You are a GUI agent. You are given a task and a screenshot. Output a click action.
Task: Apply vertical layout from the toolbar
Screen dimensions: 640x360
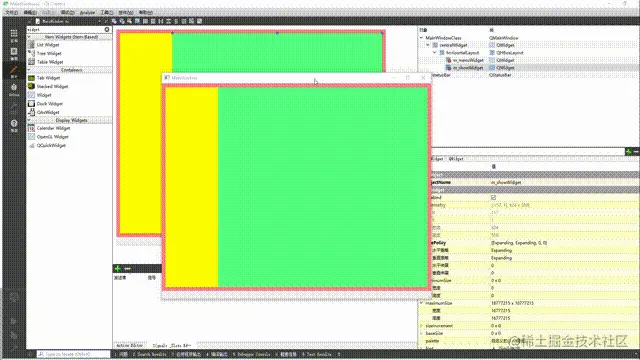point(153,21)
